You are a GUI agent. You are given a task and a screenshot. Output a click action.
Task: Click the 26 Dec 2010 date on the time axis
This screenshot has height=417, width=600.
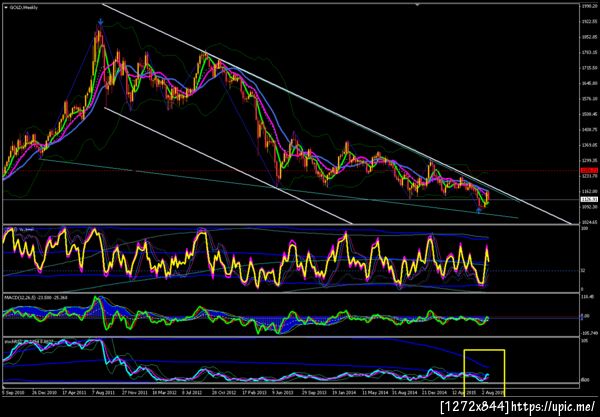(x=45, y=392)
